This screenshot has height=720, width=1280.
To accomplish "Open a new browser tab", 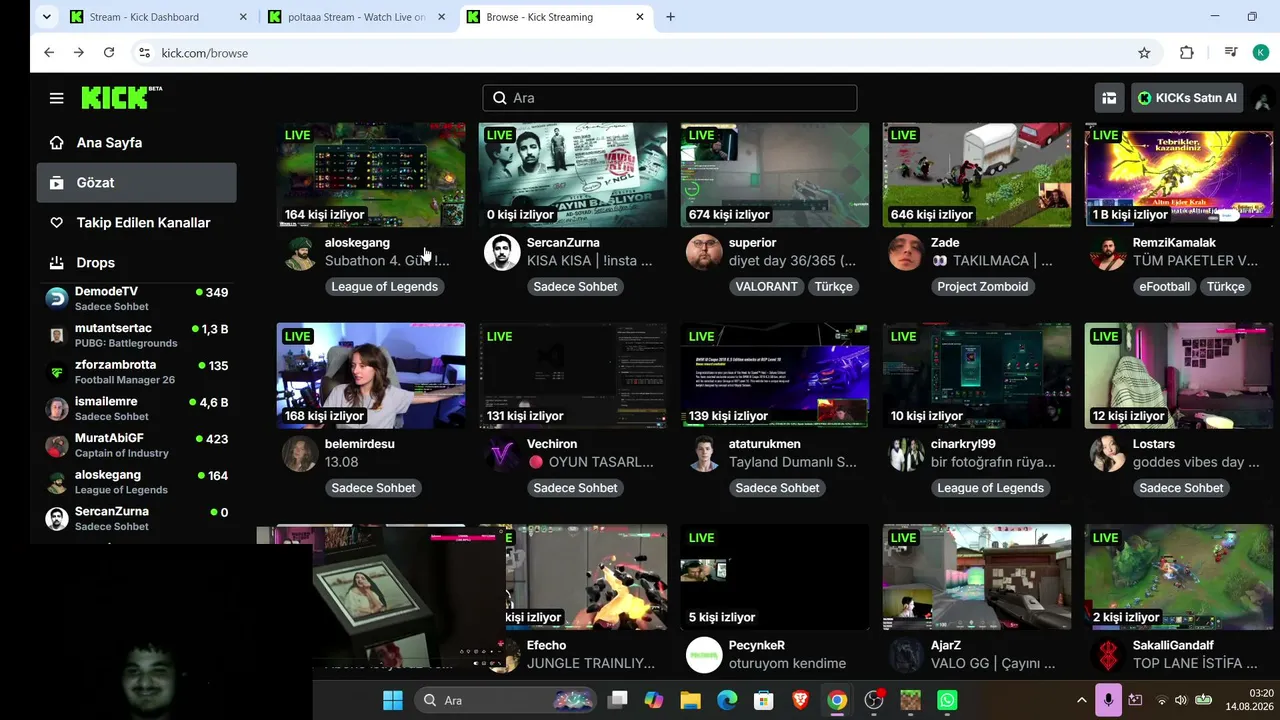I will pos(670,17).
